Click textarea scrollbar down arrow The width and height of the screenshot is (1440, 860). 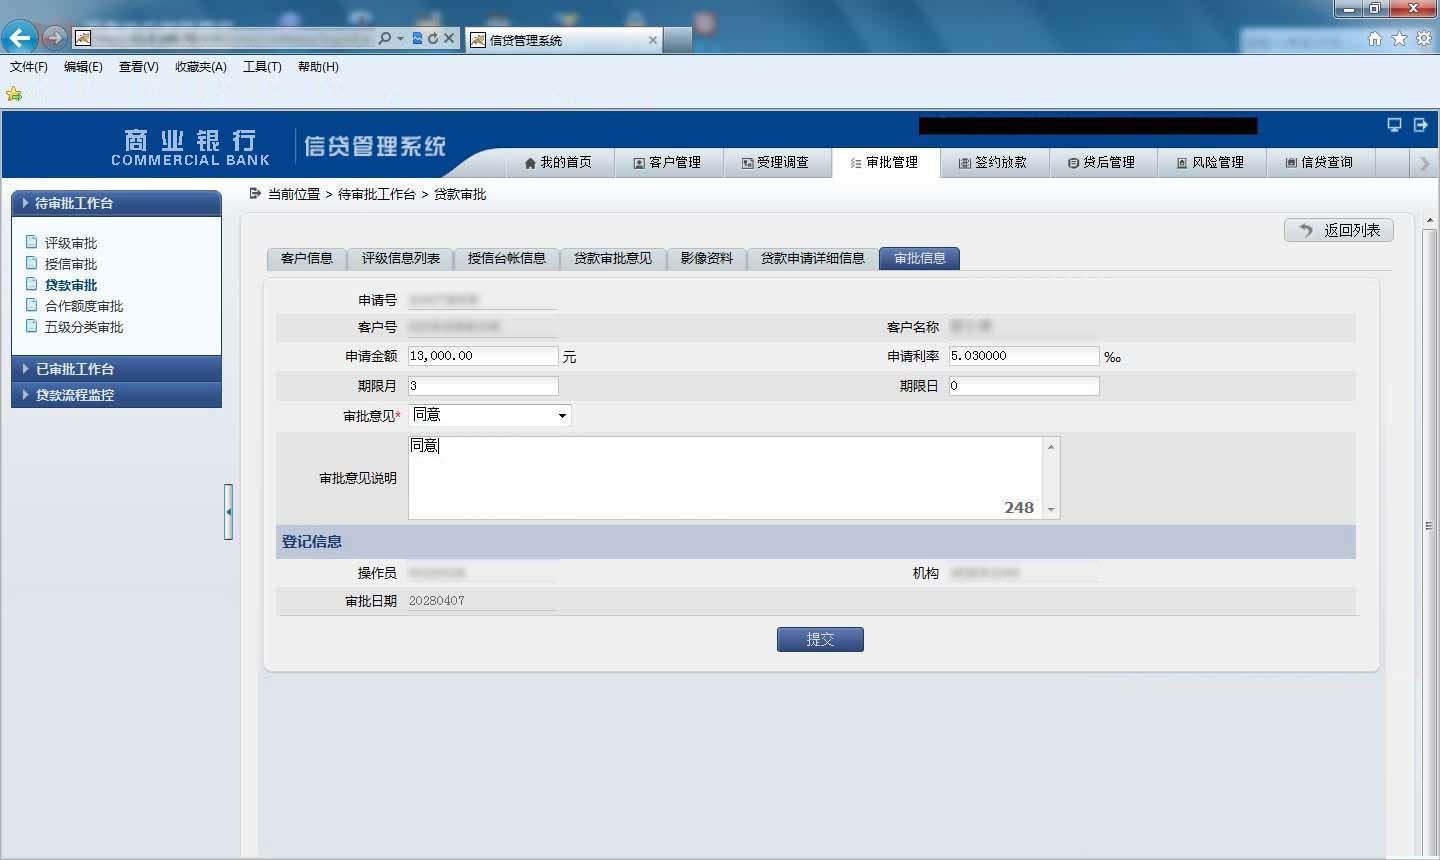click(1051, 510)
